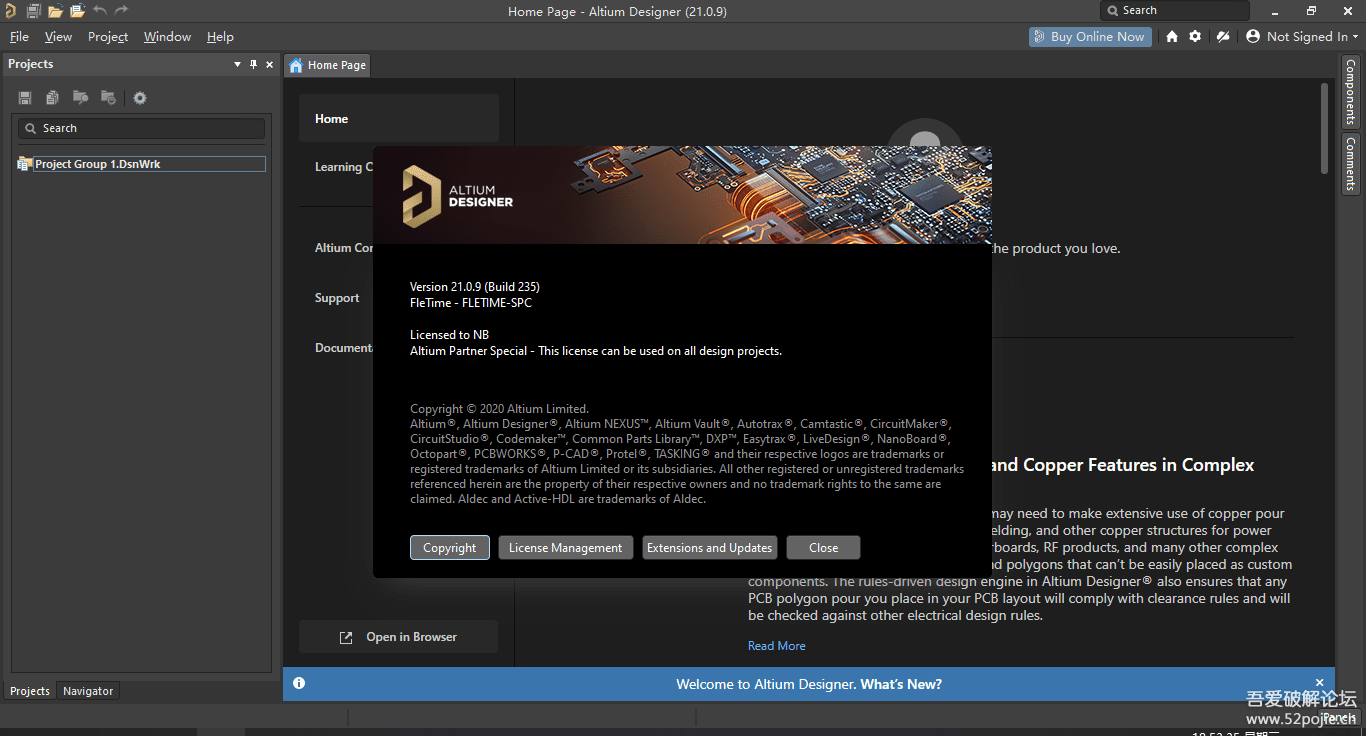
Task: Click the Undo arrow icon
Action: 100,11
